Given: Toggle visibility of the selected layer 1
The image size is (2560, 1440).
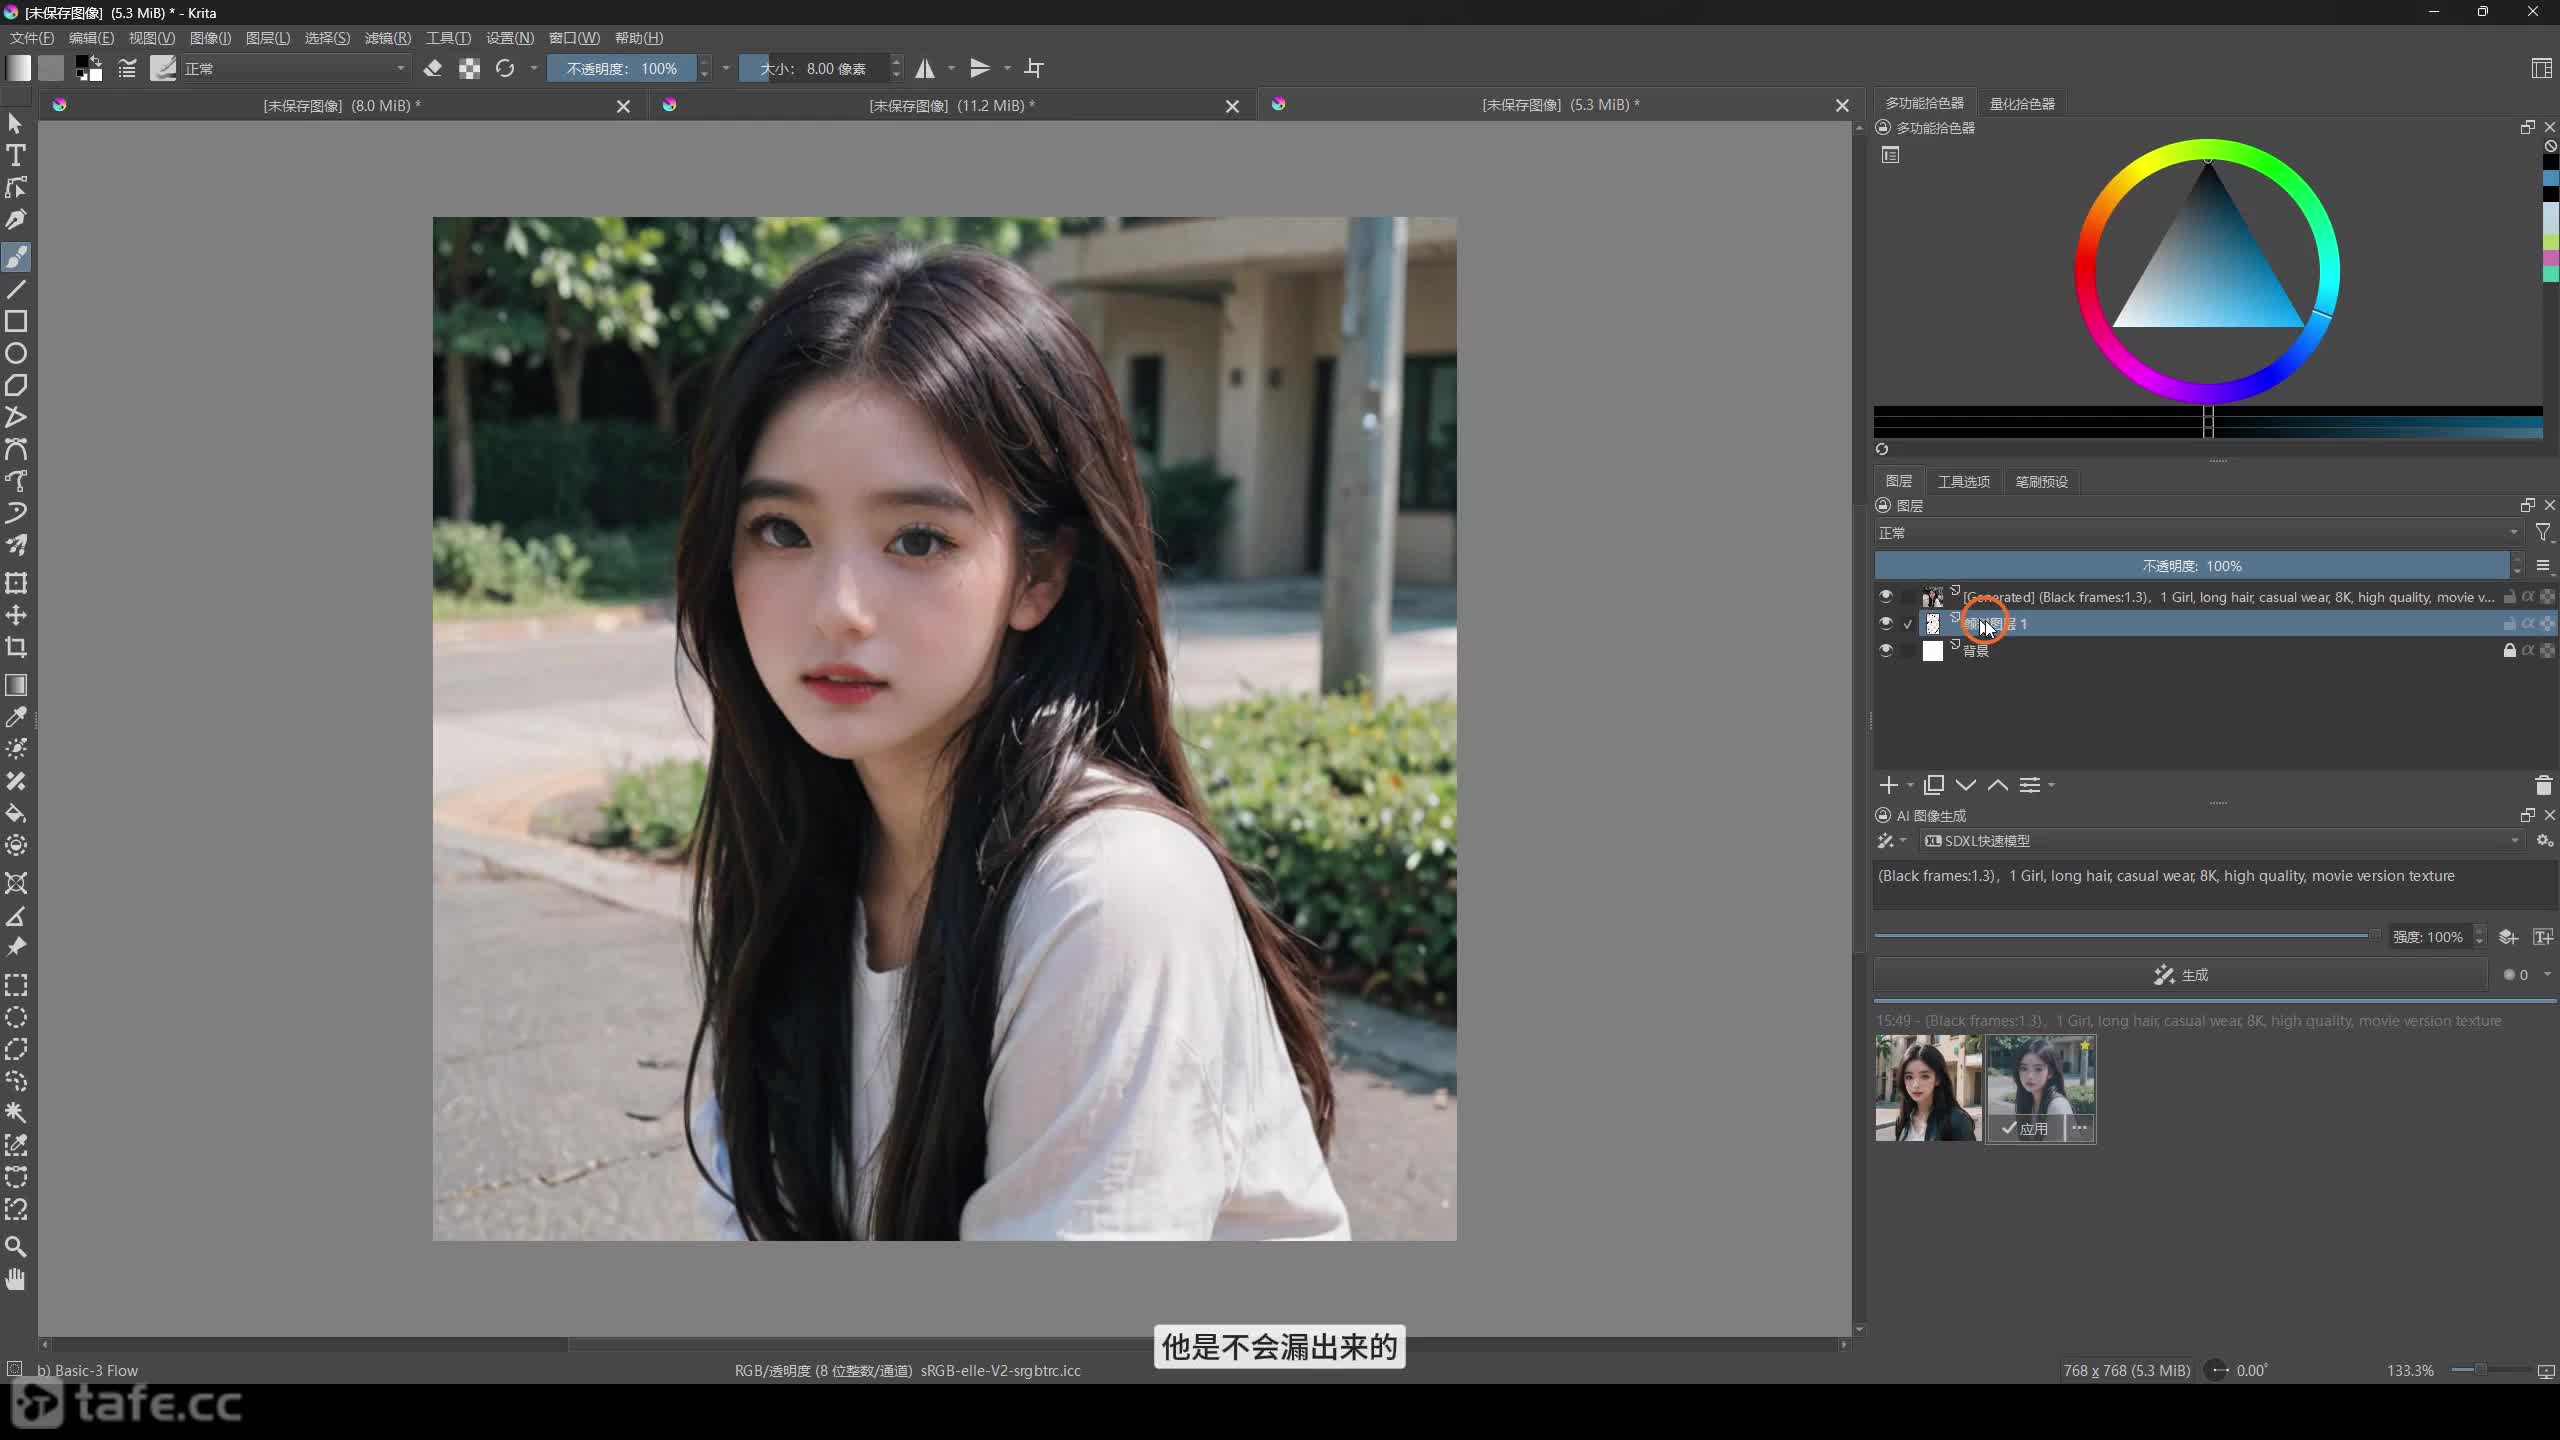Looking at the screenshot, I should 1886,623.
